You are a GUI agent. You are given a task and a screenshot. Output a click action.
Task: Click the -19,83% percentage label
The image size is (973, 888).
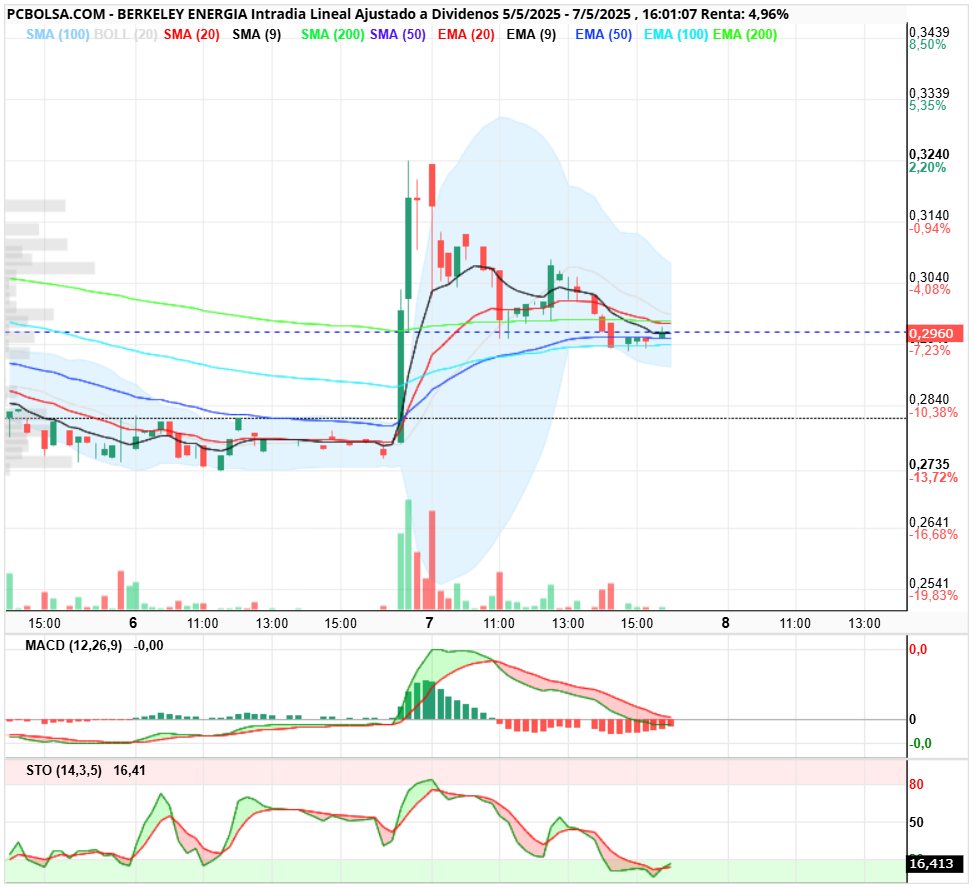tap(933, 595)
